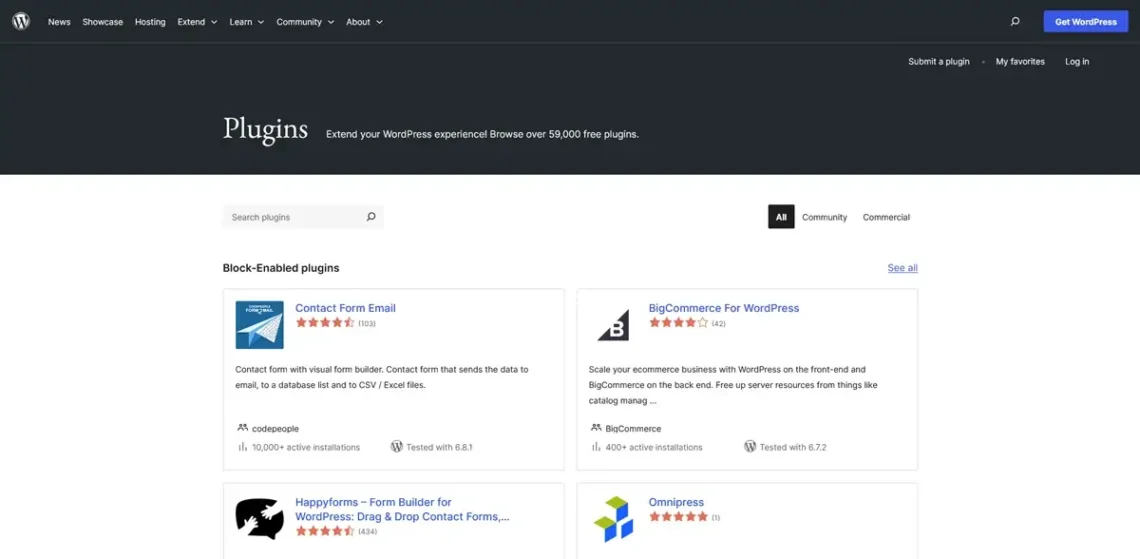Select the Community plugin filter tab
The height and width of the screenshot is (559, 1140).
(824, 217)
